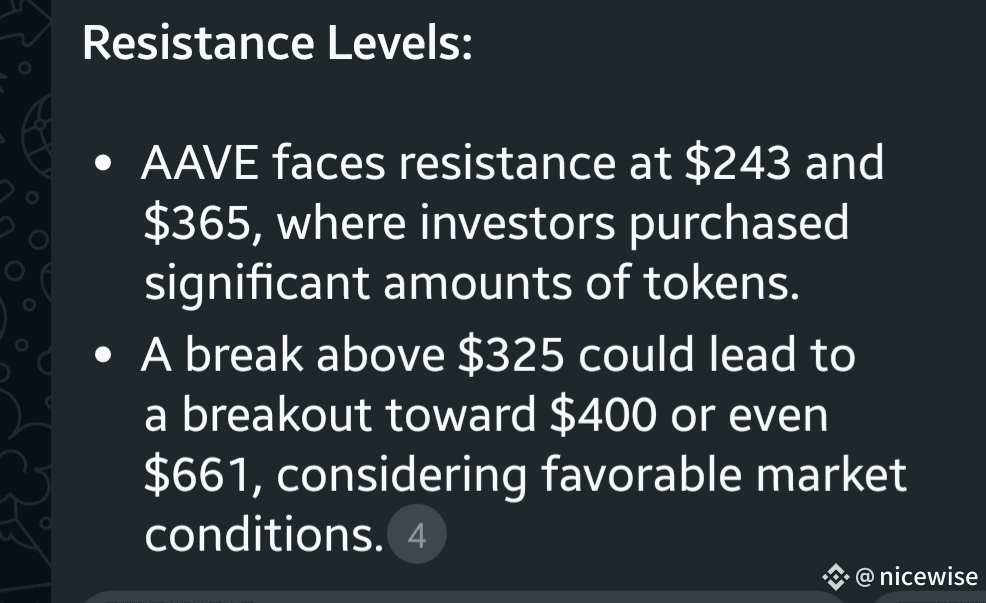Click the Binance logo watermark icon
This screenshot has width=986, height=603.
(836, 576)
